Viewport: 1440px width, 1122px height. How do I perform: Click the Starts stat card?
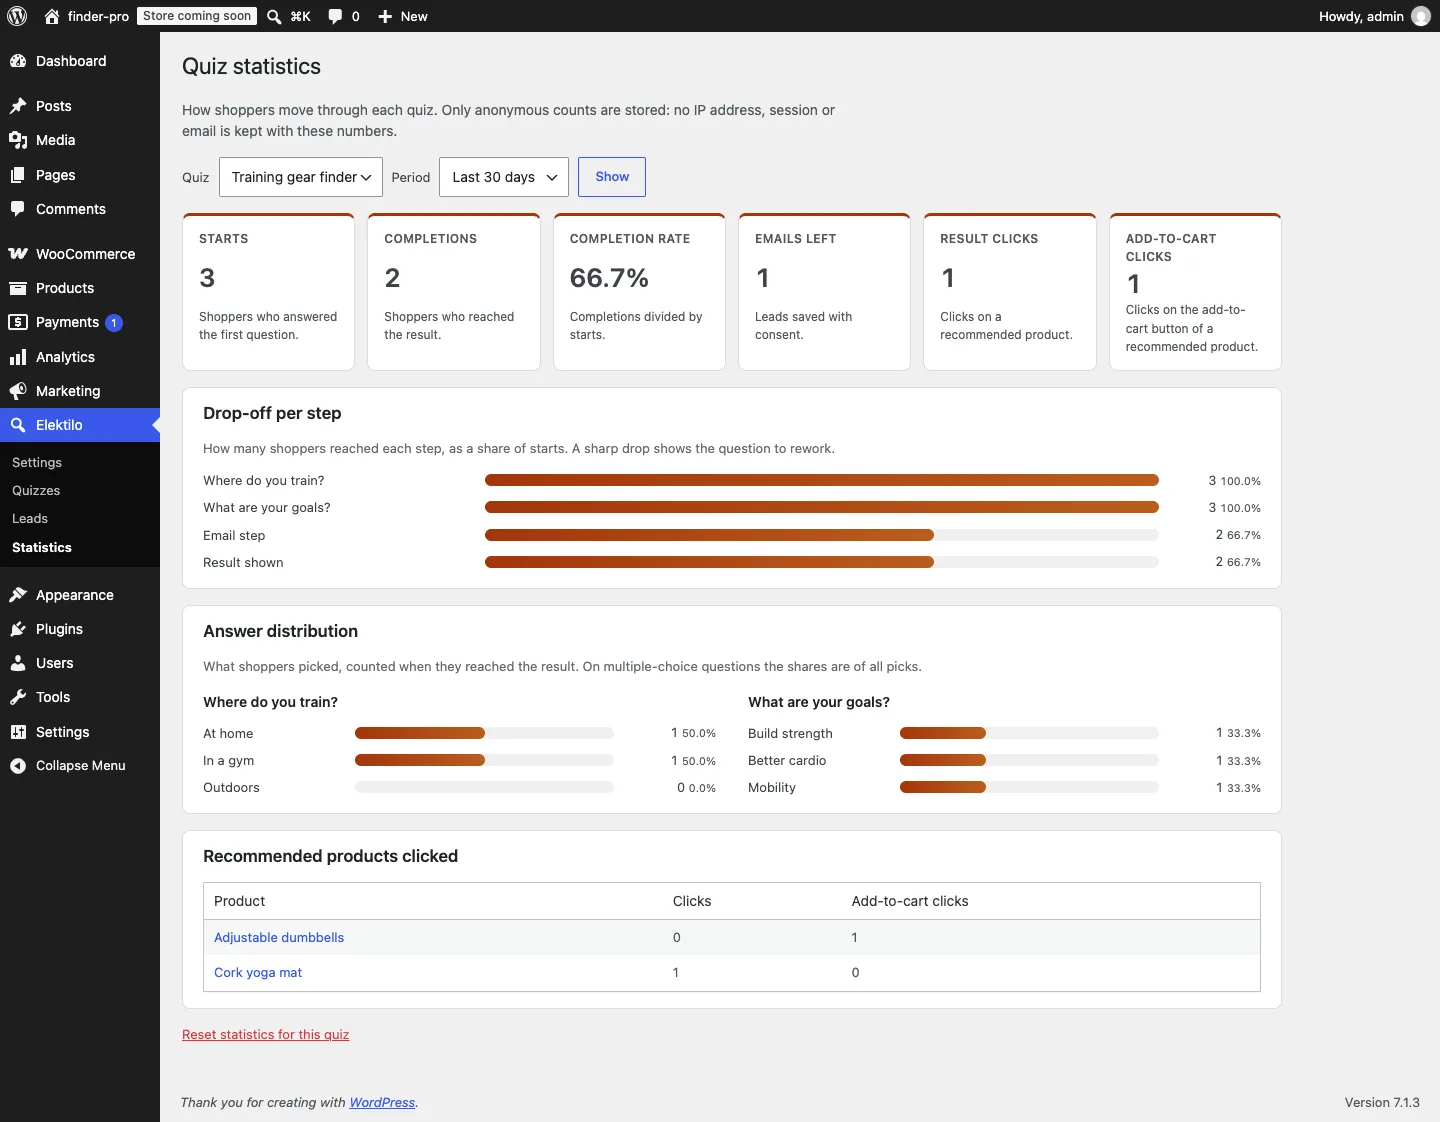pos(268,292)
